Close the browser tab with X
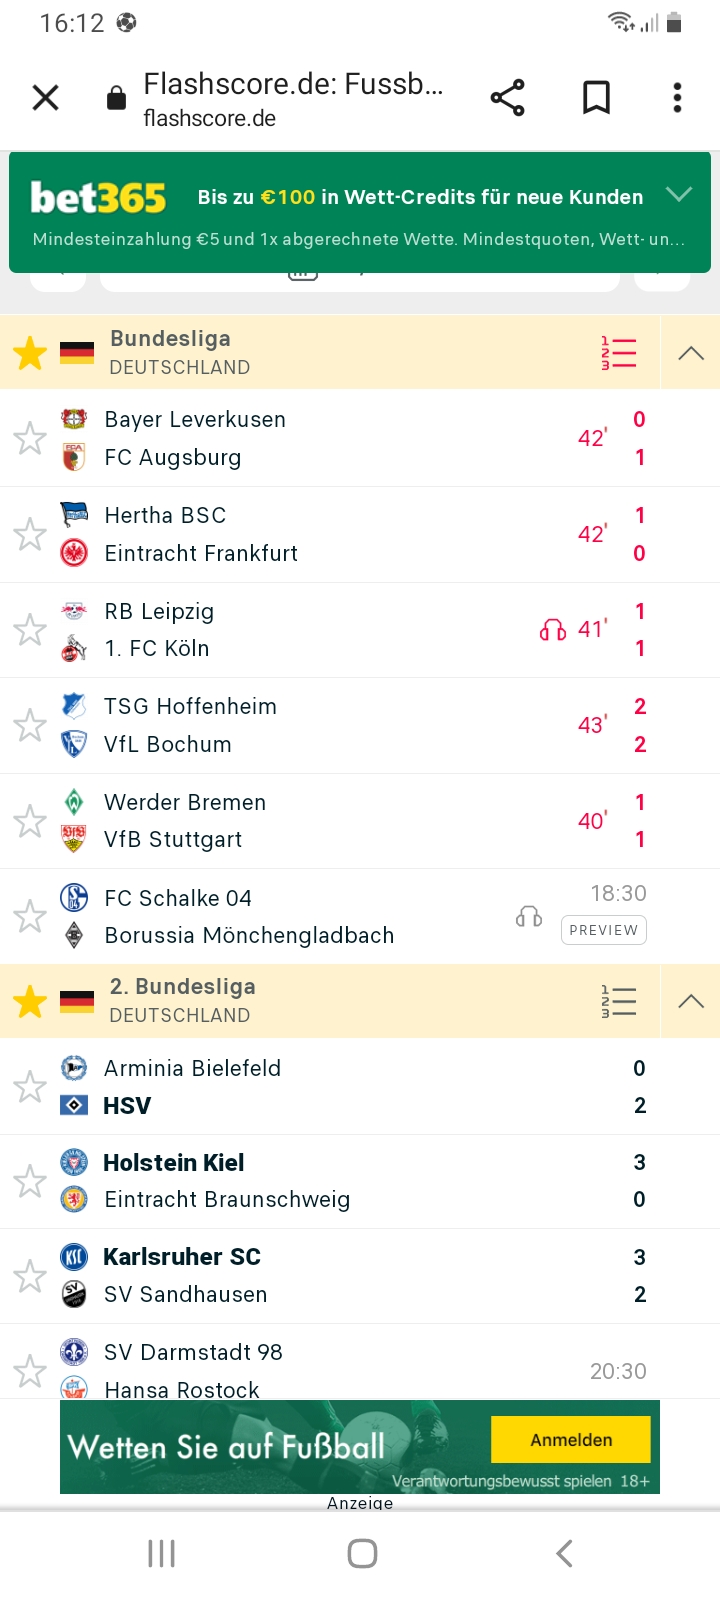 46,98
